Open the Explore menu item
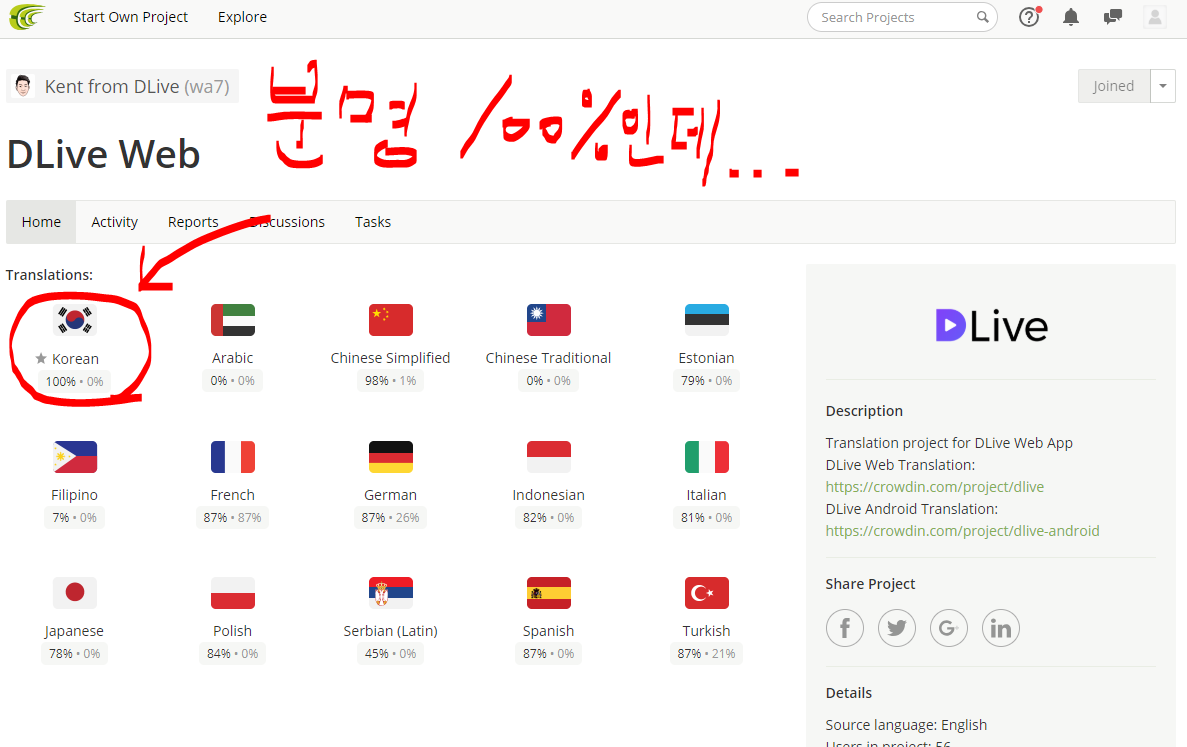The width and height of the screenshot is (1187, 747). coord(242,17)
